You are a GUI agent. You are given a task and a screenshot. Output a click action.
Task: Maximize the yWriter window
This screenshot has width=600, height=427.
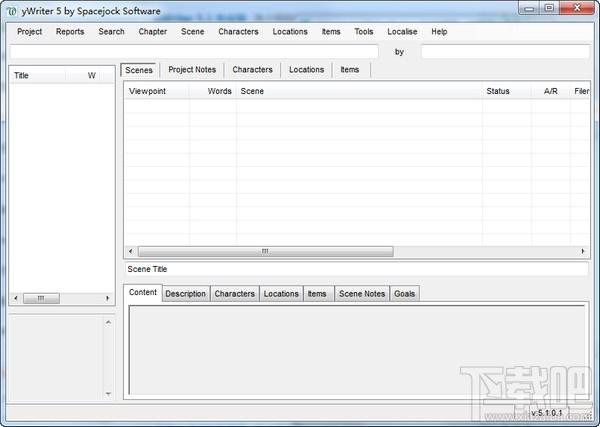(549, 8)
